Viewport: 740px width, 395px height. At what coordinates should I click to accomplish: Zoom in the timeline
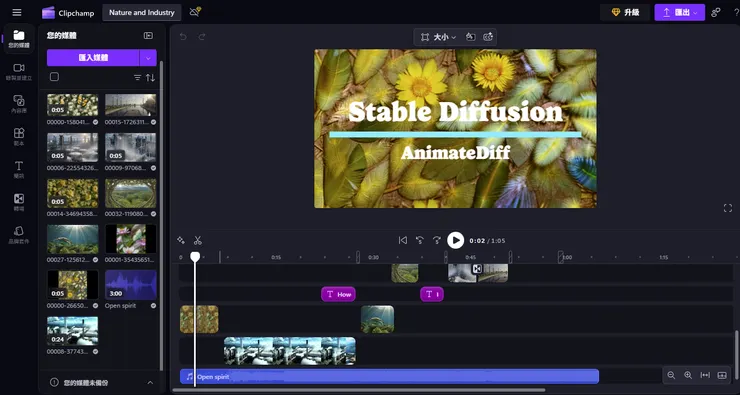click(688, 375)
